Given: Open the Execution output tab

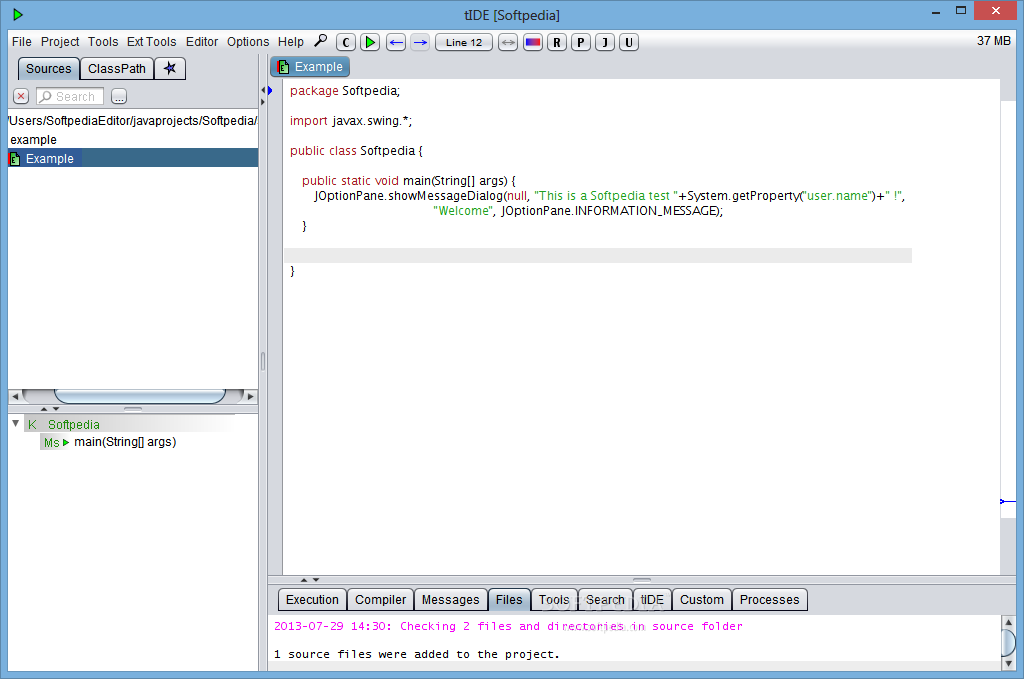Looking at the screenshot, I should pos(312,599).
